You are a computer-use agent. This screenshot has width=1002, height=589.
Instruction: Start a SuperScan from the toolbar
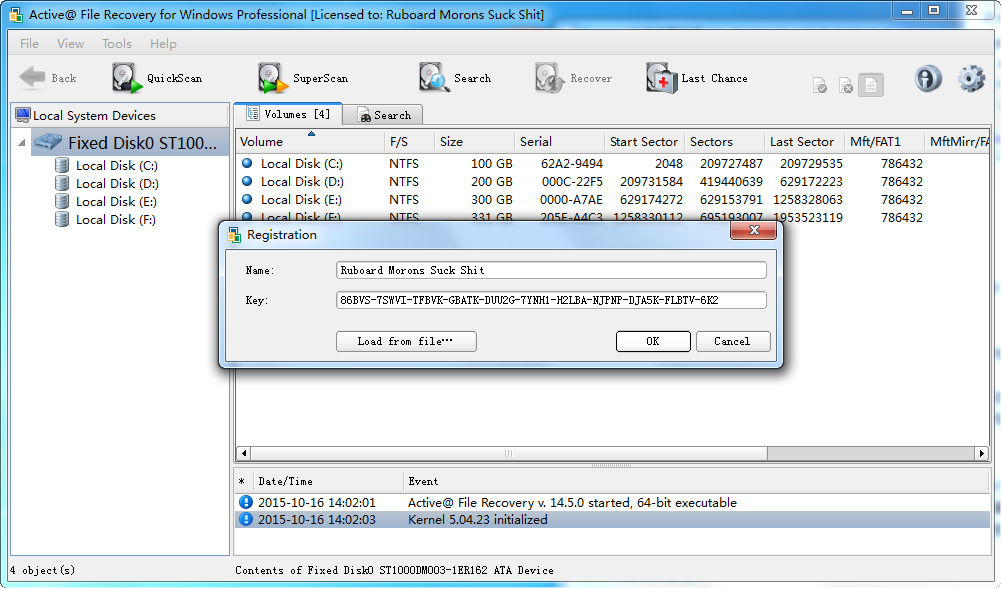[x=273, y=78]
